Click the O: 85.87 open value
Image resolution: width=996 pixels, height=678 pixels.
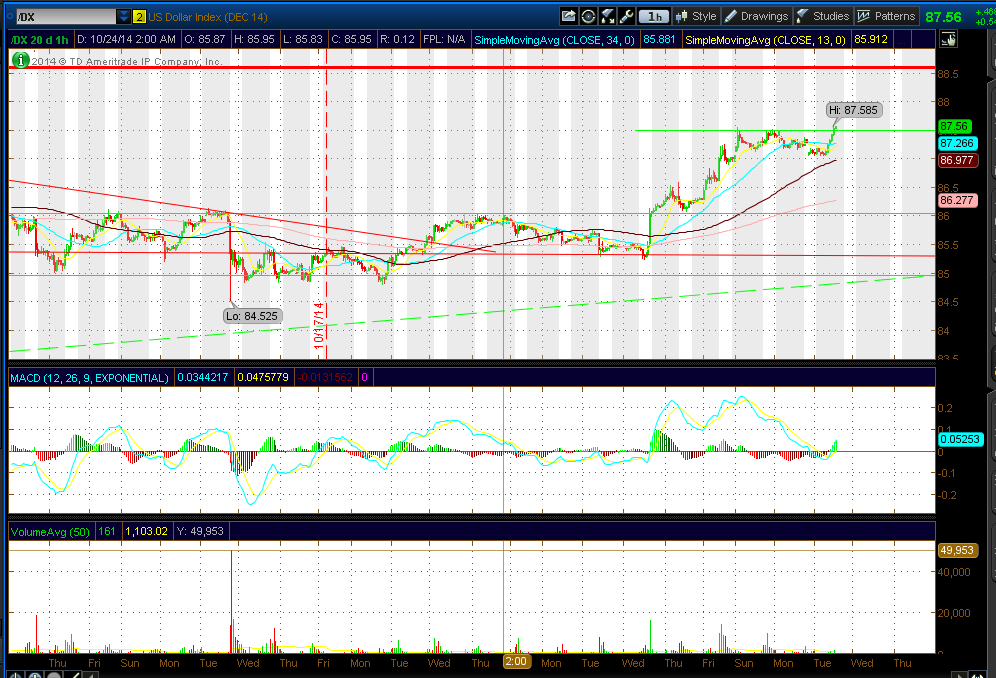pos(205,39)
